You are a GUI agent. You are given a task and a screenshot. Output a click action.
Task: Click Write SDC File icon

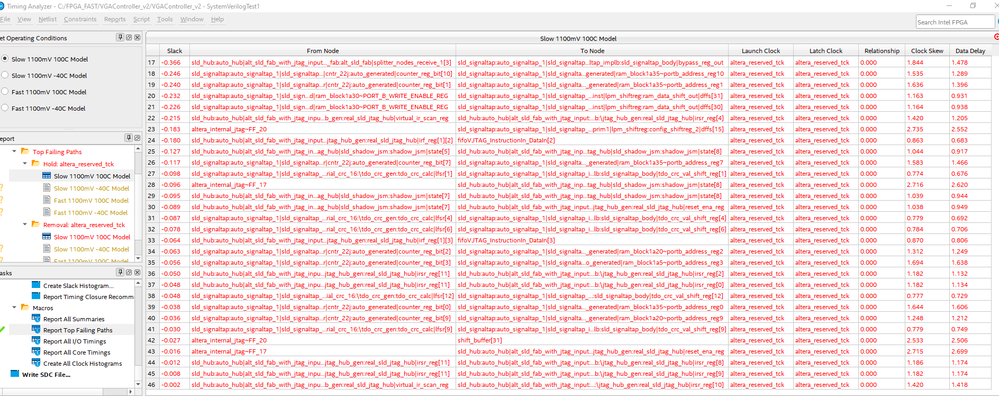(15, 374)
